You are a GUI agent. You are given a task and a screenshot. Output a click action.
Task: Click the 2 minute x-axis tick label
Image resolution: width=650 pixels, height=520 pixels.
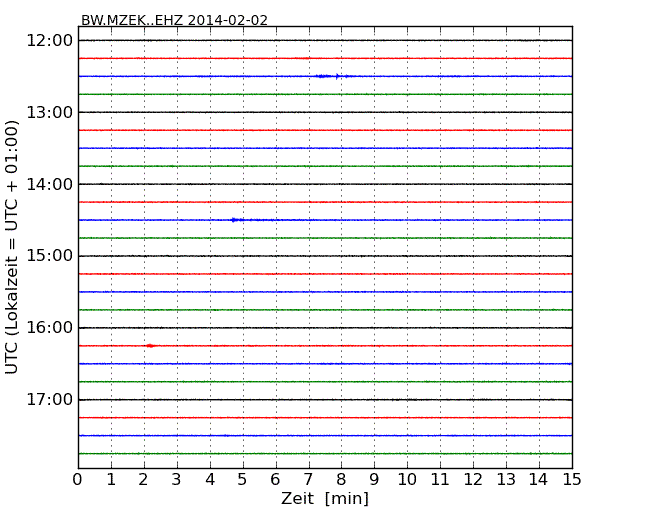[144, 479]
